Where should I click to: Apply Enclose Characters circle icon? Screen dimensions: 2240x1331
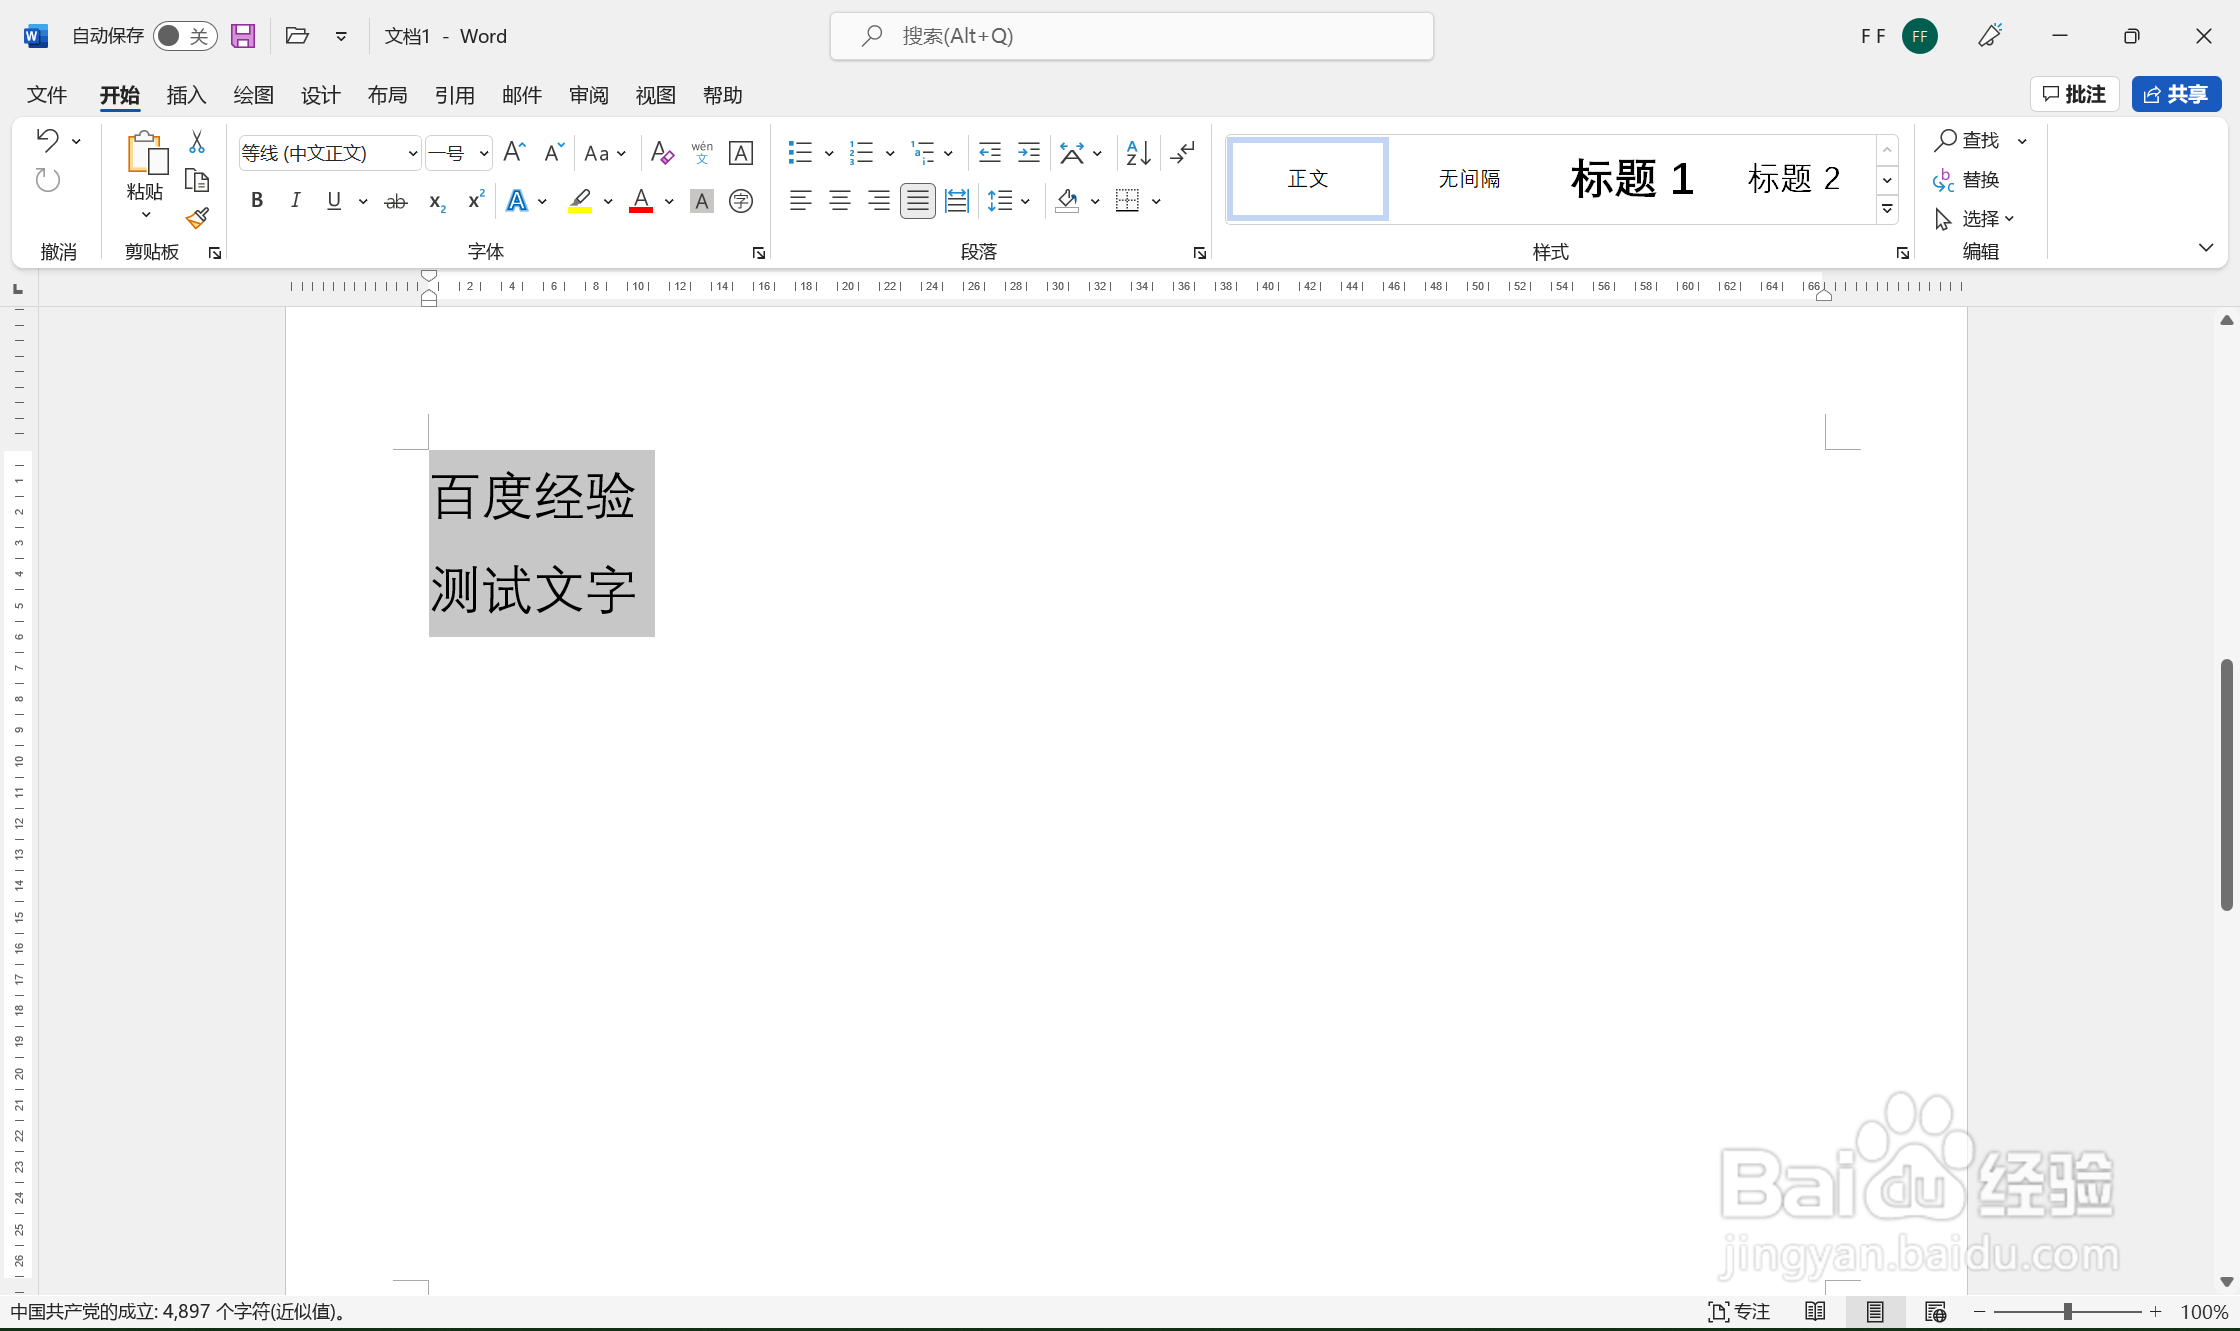741,201
